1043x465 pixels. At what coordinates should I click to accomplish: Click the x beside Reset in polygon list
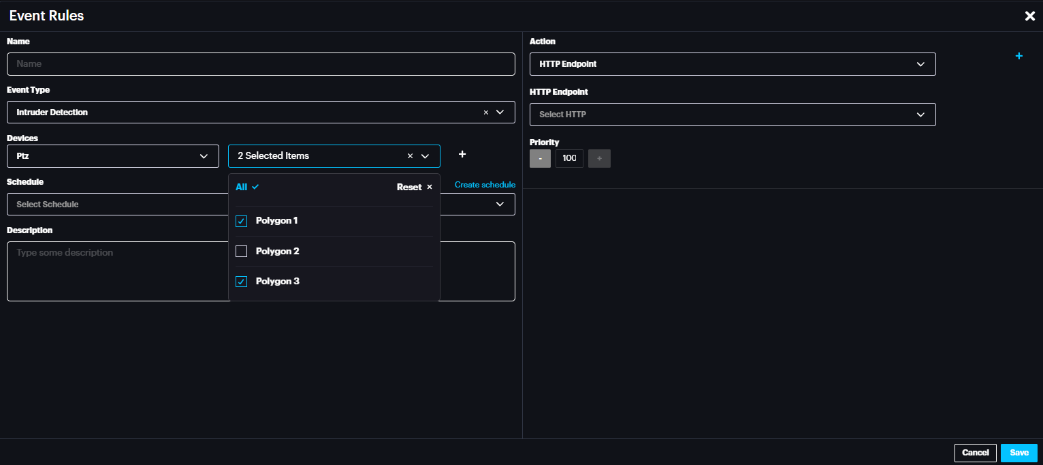point(430,187)
